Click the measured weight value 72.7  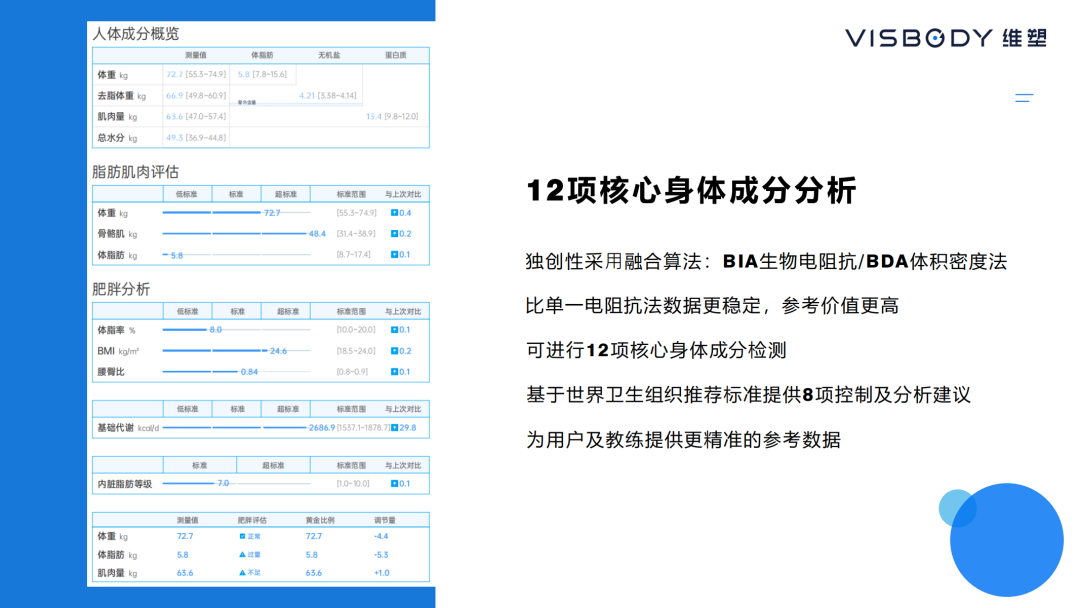point(184,535)
